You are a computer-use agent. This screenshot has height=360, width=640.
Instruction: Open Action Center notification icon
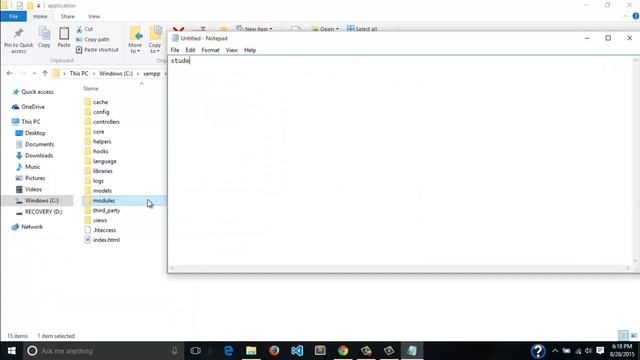[x=600, y=351]
